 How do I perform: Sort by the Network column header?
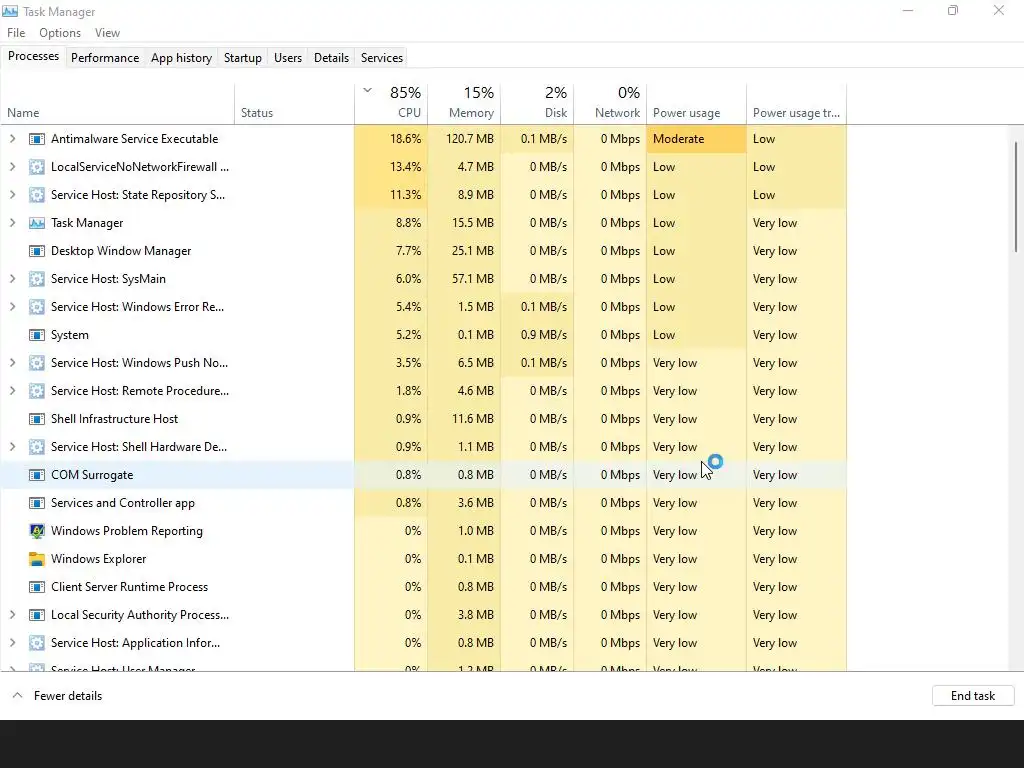pyautogui.click(x=610, y=103)
